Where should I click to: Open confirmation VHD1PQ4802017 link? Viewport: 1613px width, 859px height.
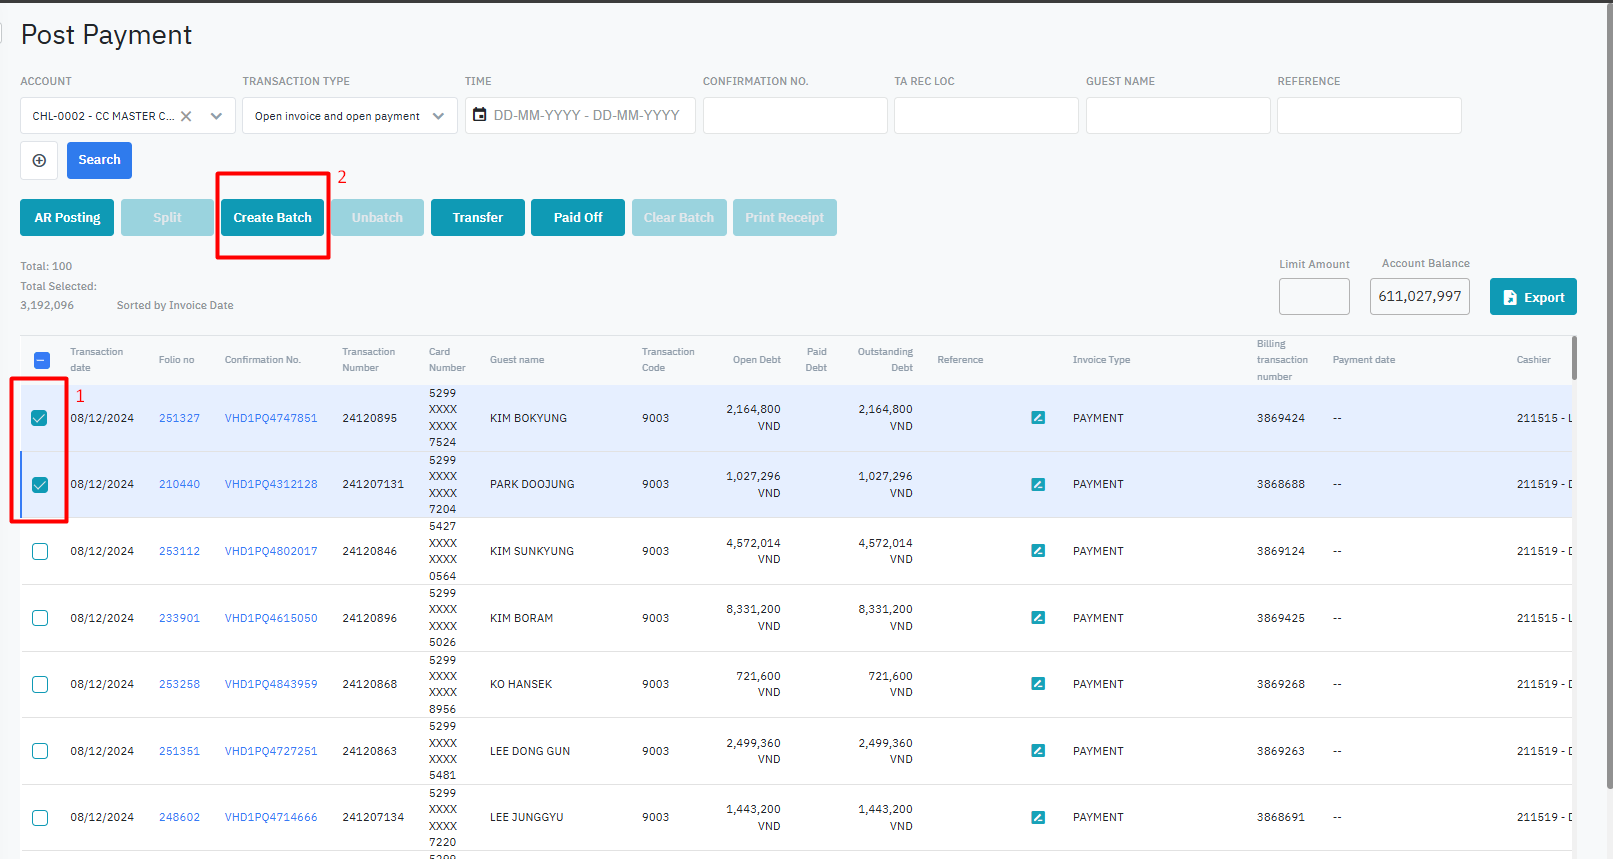coord(271,551)
